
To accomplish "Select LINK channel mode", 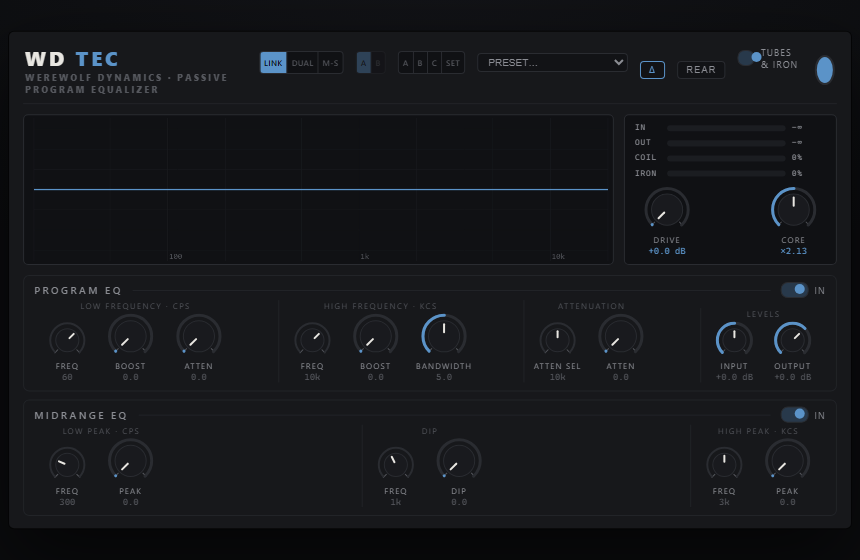I will (x=273, y=63).
